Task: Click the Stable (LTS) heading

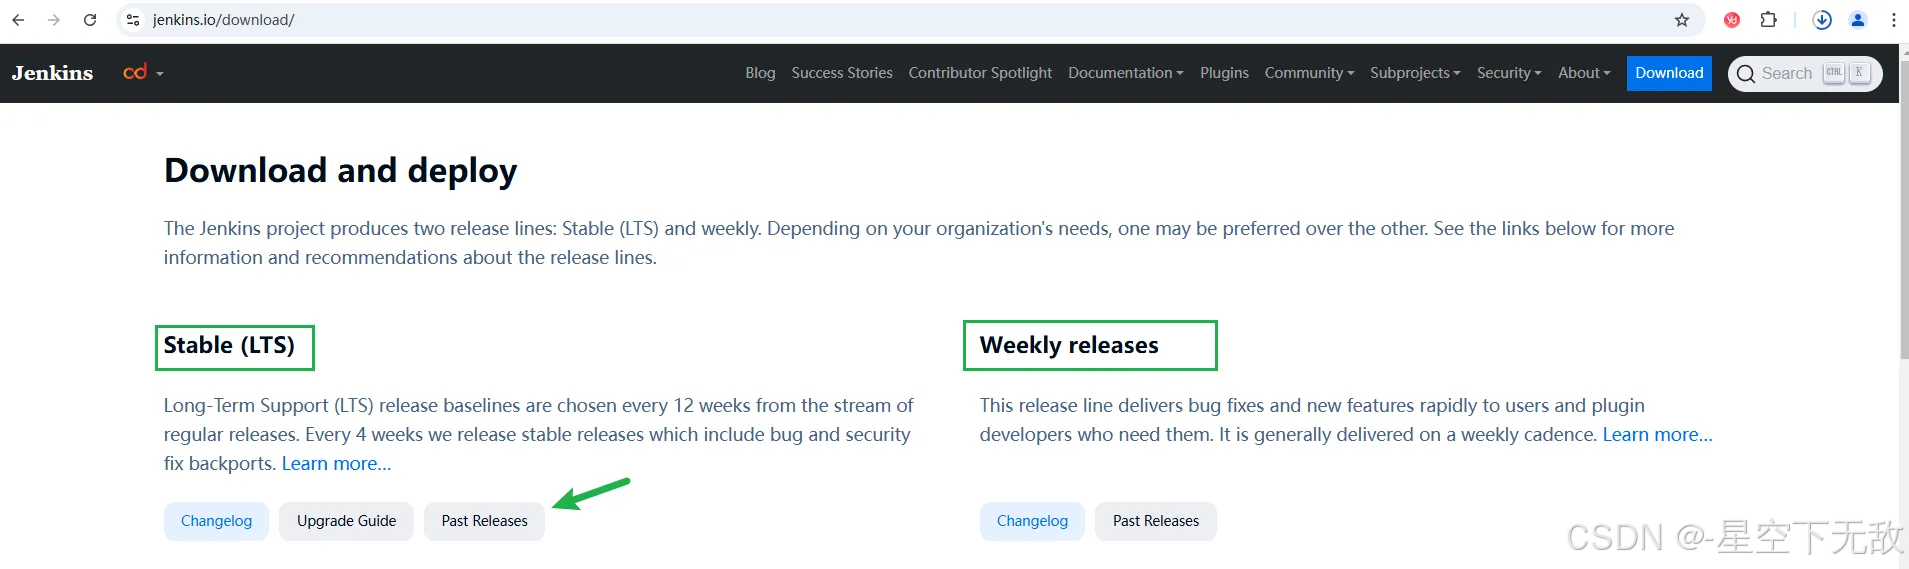Action: (x=229, y=346)
